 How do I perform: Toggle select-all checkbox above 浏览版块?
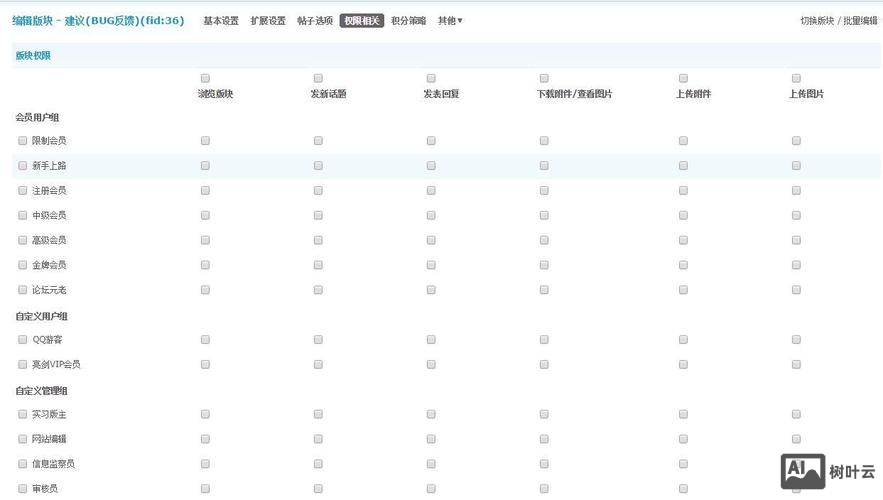click(x=205, y=78)
